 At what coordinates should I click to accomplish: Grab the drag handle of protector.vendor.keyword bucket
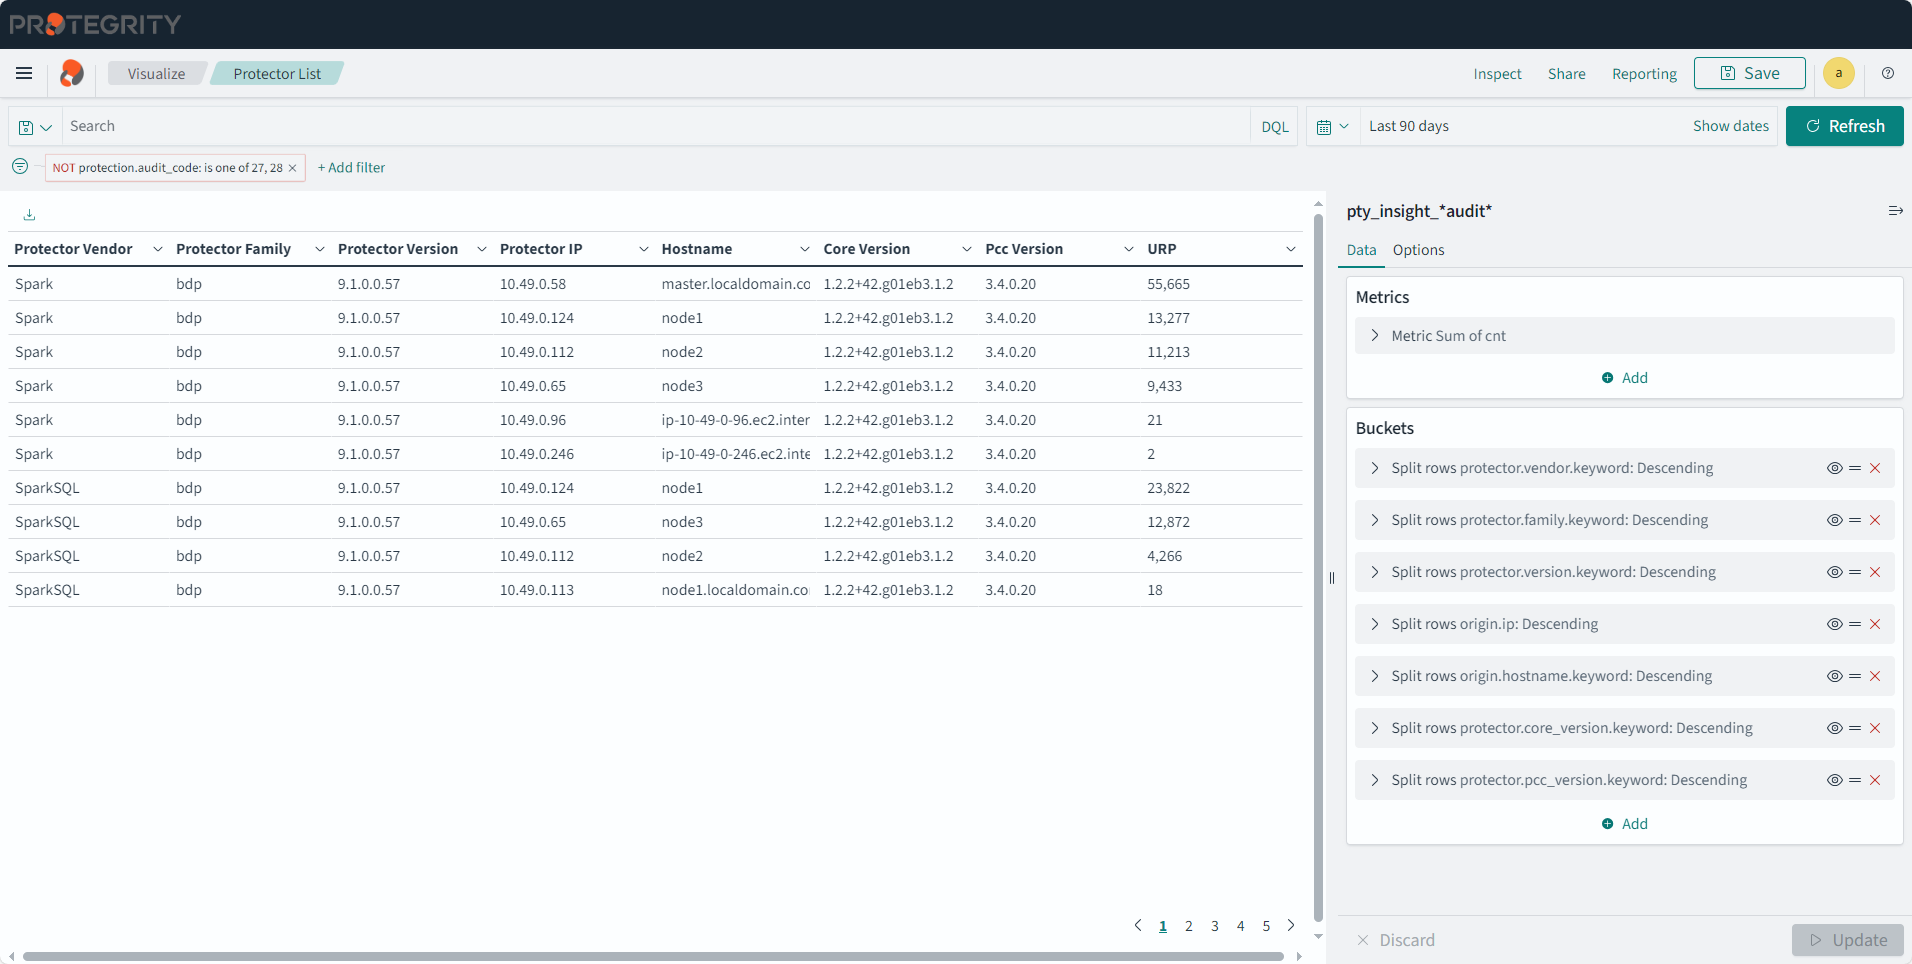[1855, 468]
